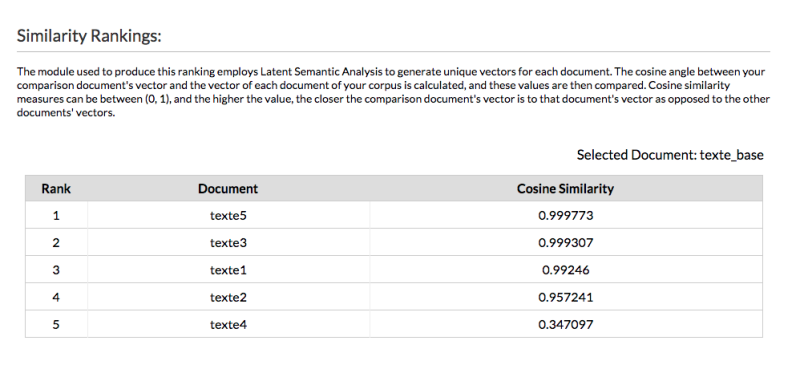Click the Similarity Rankings heading

(x=89, y=36)
